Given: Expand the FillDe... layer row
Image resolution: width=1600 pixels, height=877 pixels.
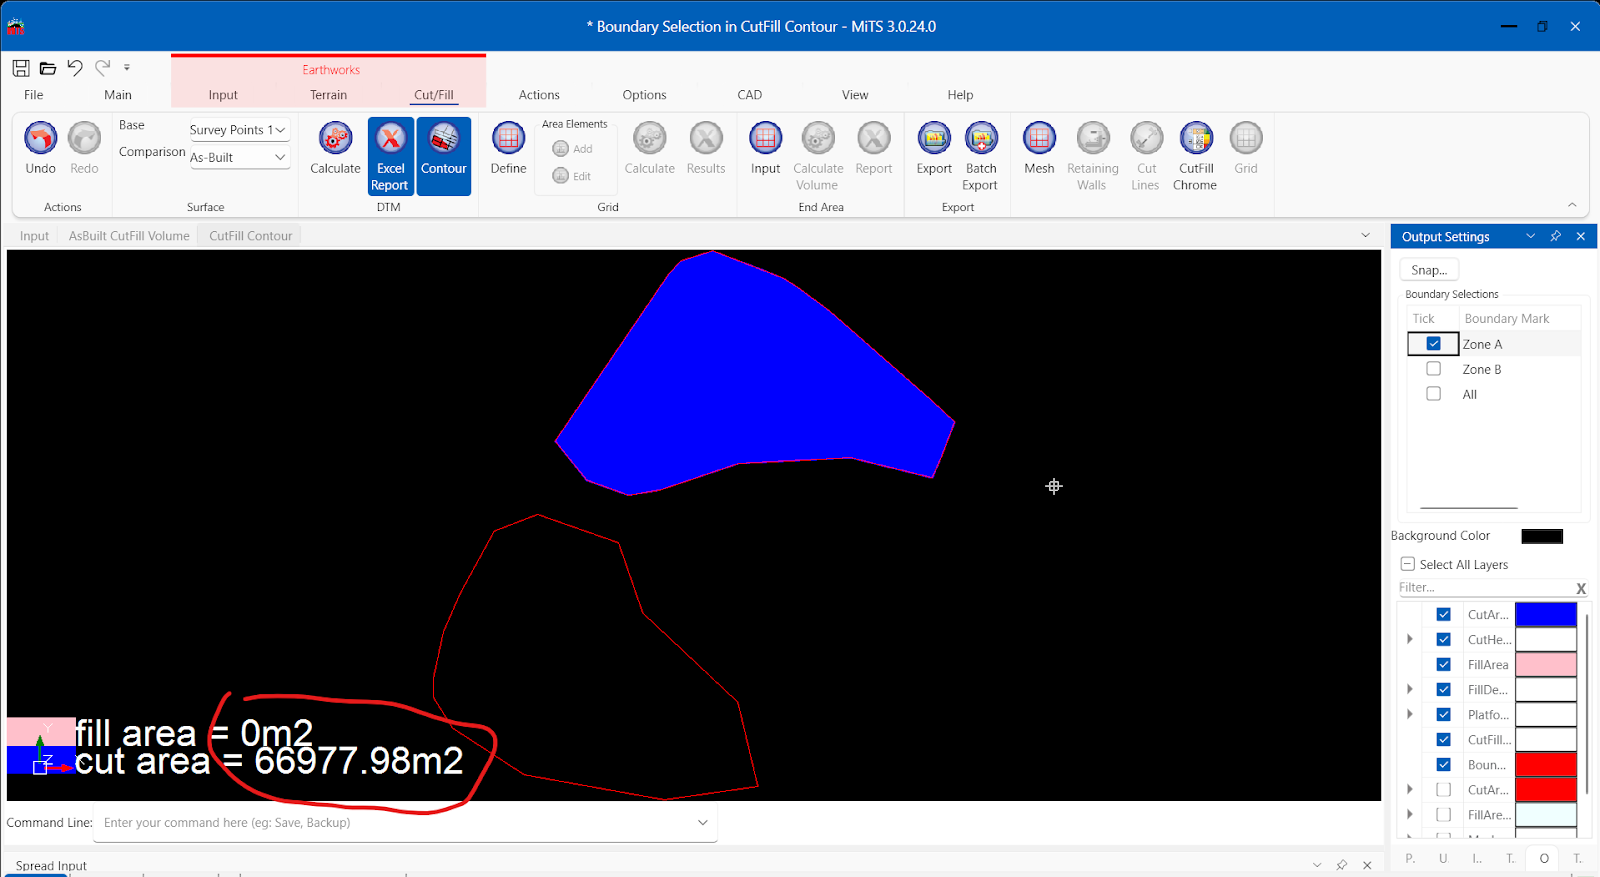Looking at the screenshot, I should pos(1410,689).
